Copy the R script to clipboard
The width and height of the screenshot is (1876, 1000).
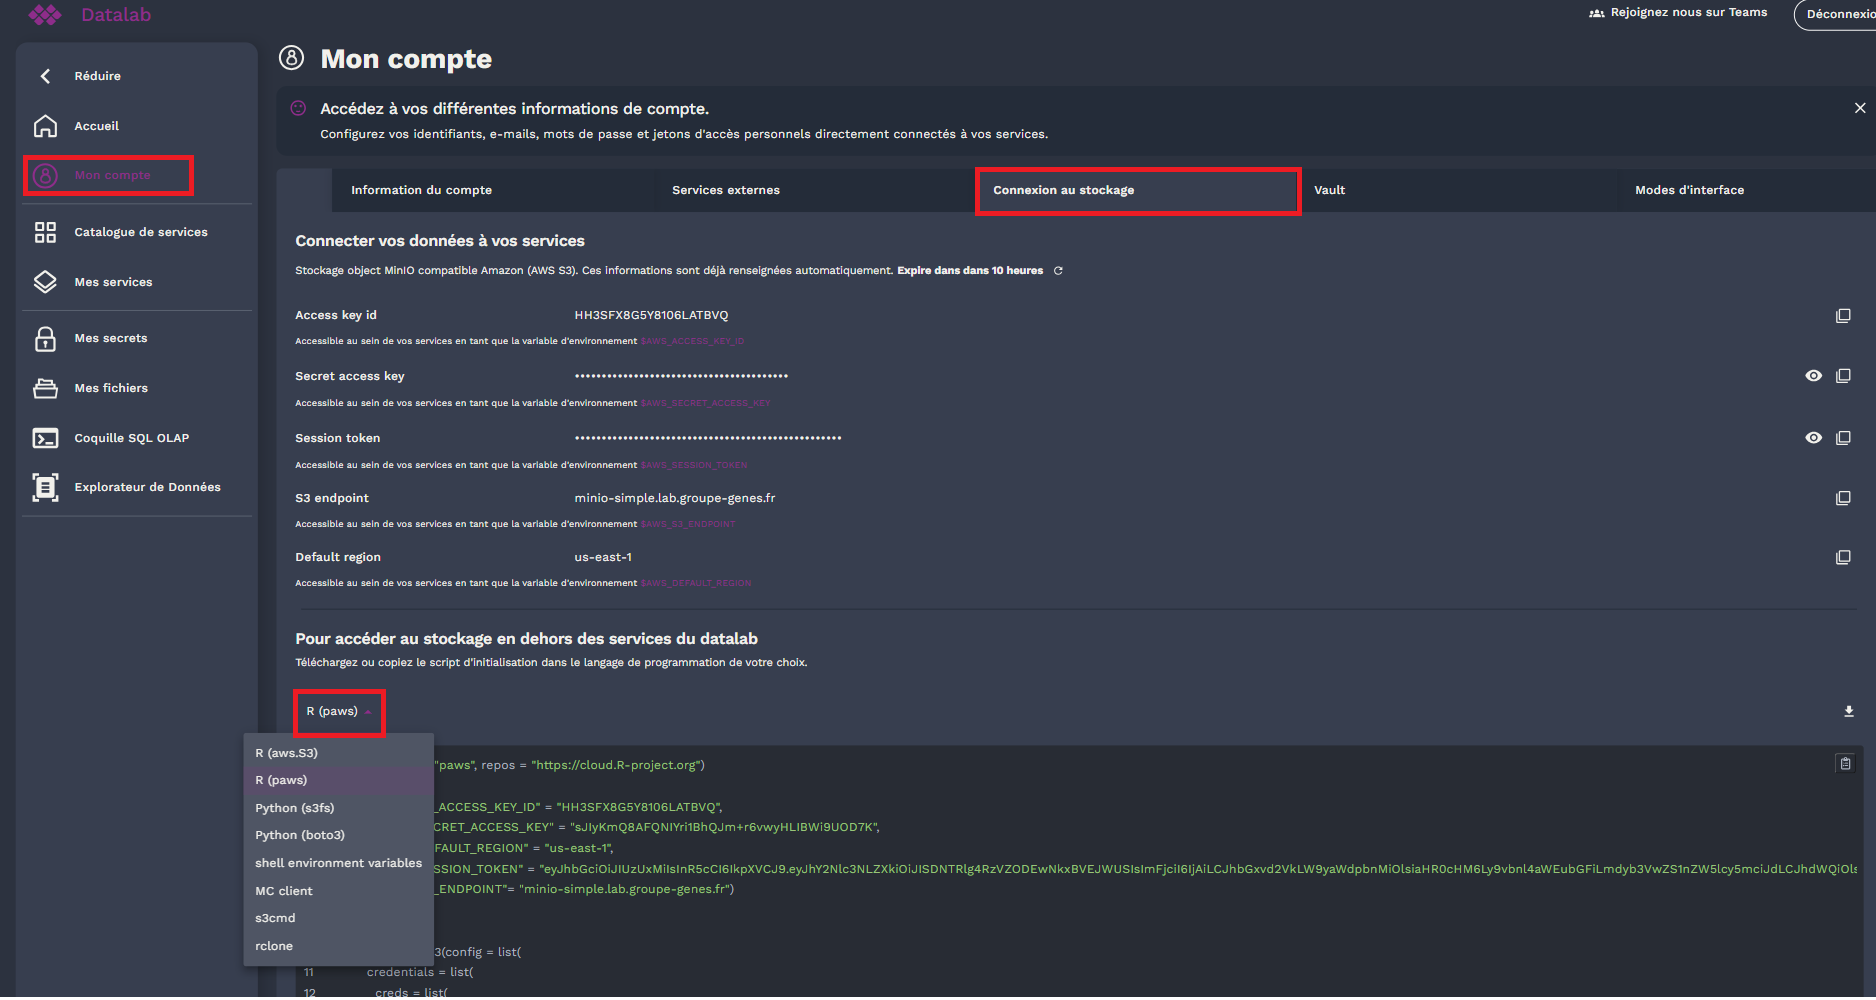[1845, 763]
